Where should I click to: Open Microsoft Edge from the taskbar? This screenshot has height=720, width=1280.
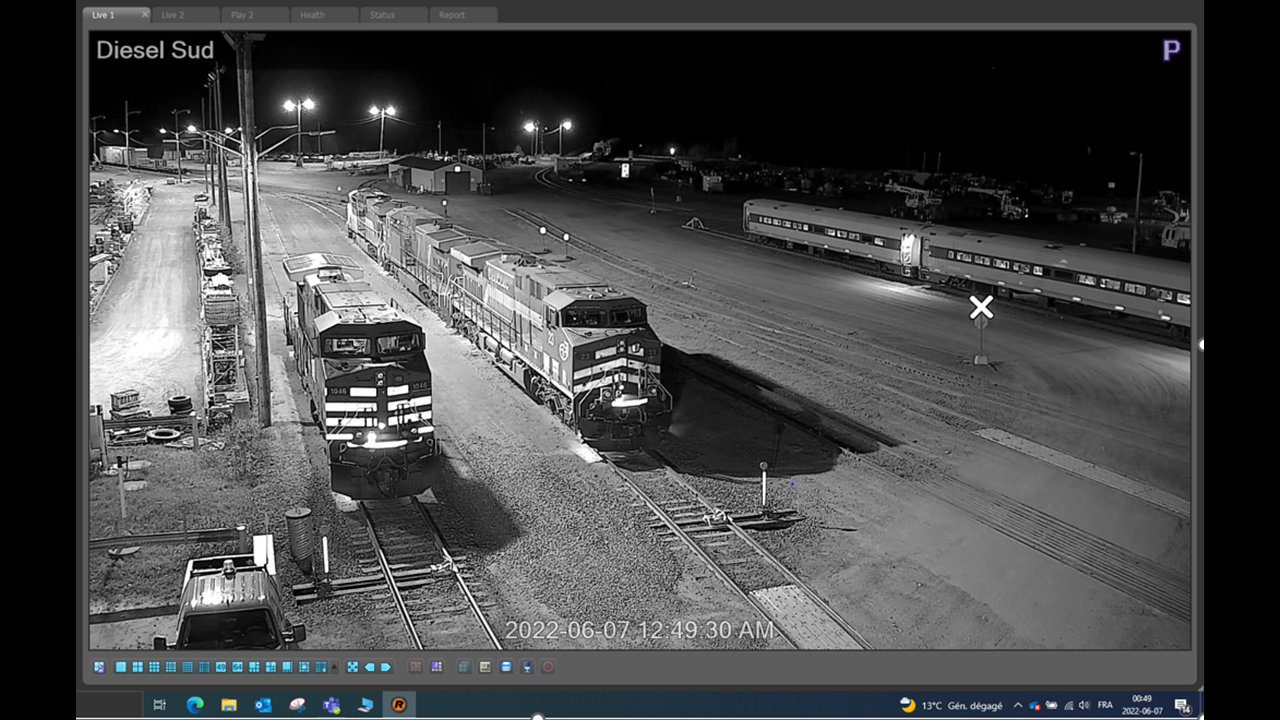tap(195, 705)
